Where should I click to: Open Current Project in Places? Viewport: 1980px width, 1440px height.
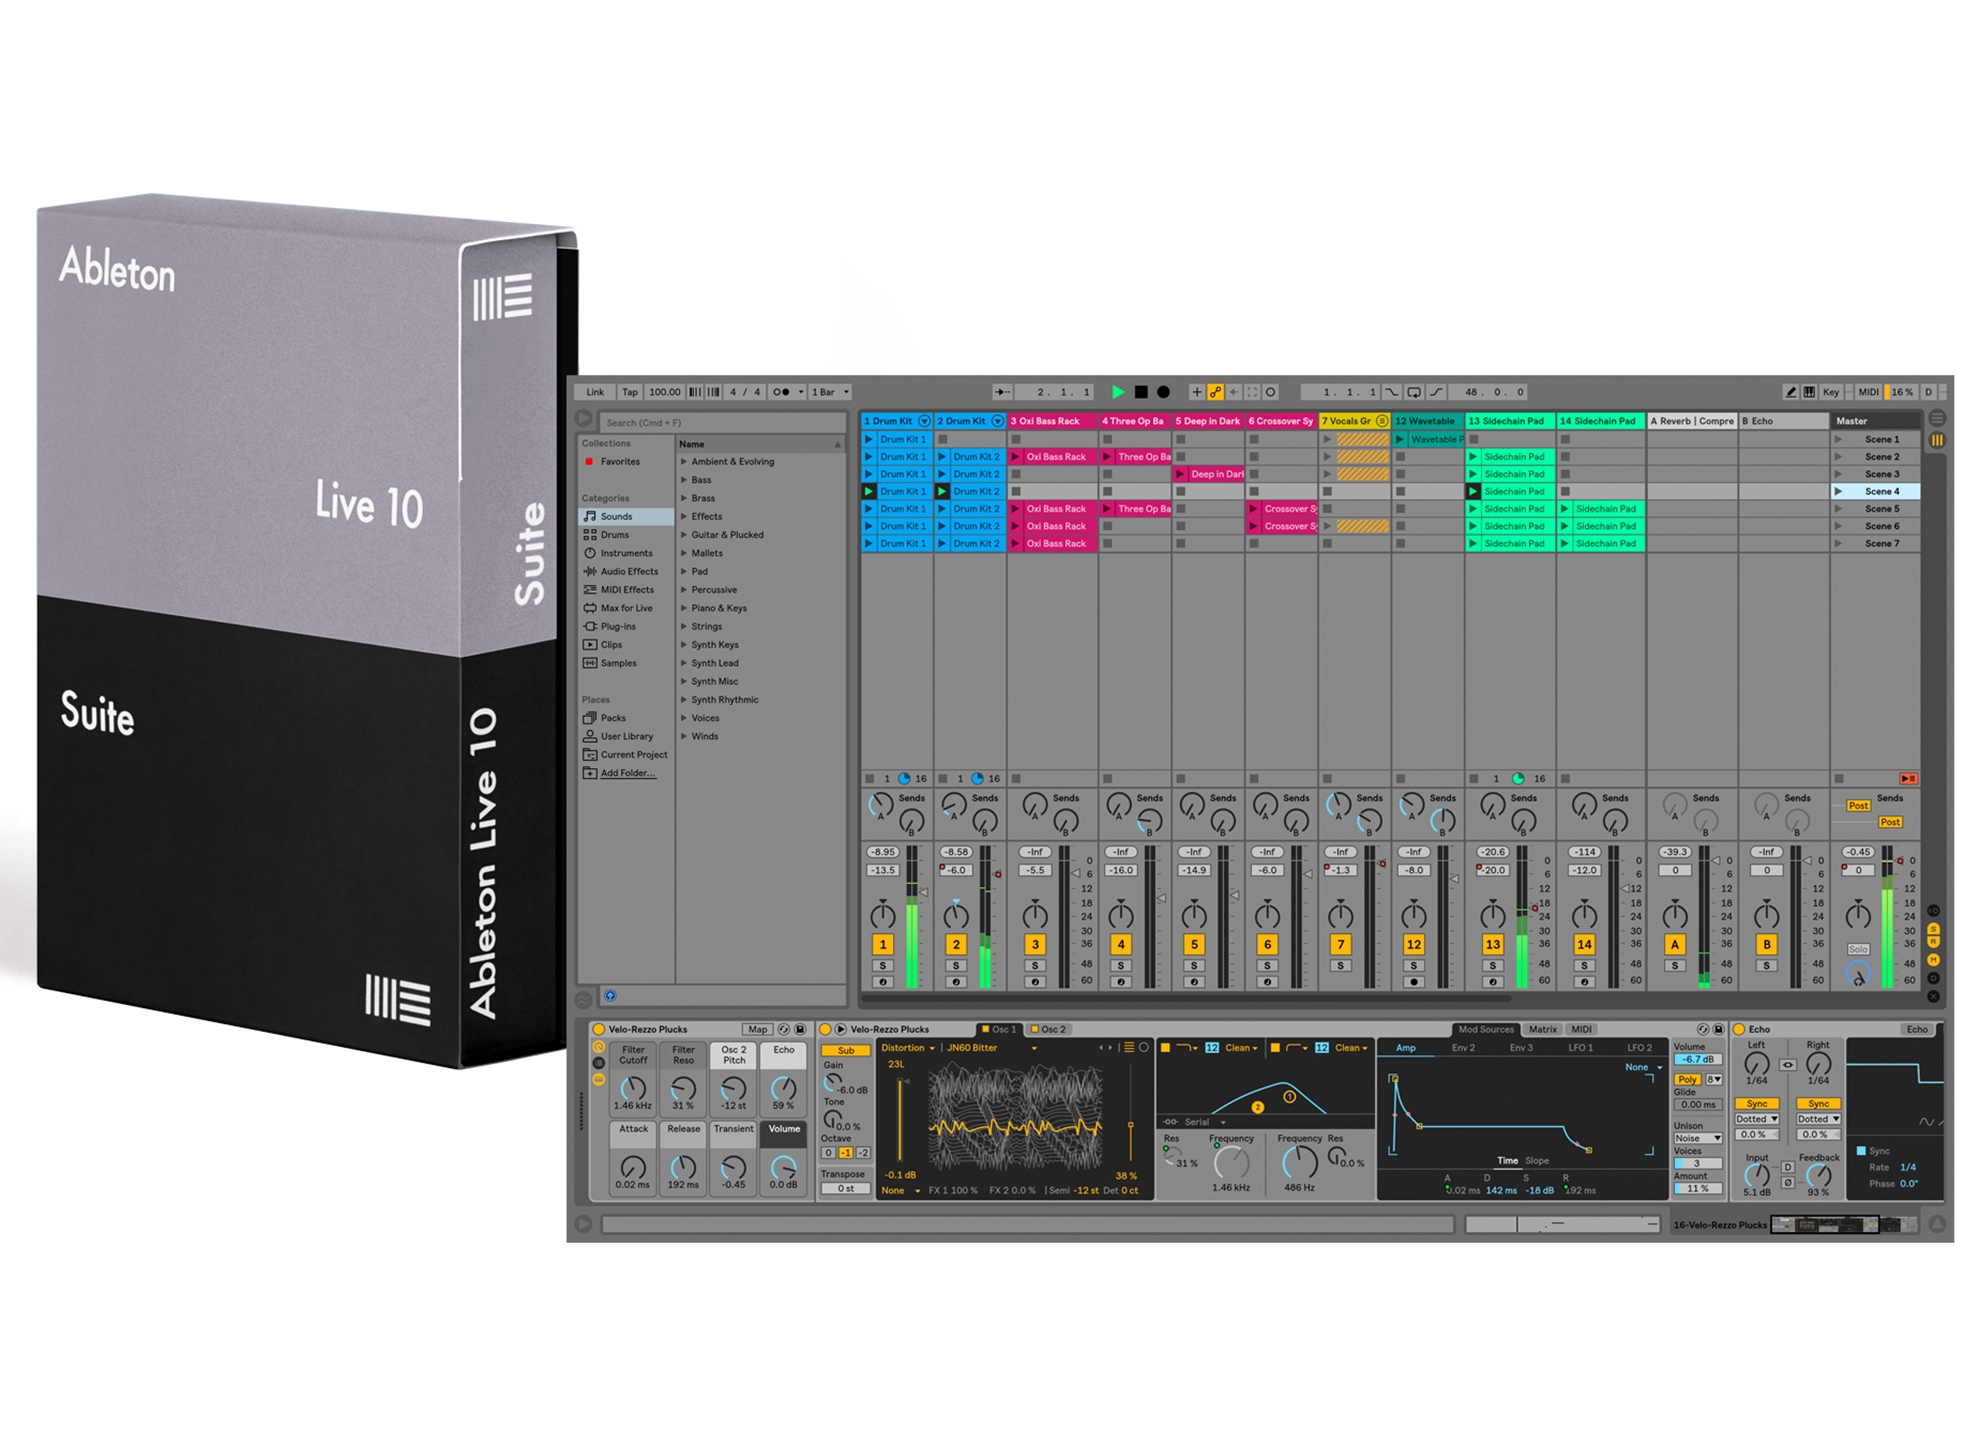(626, 755)
